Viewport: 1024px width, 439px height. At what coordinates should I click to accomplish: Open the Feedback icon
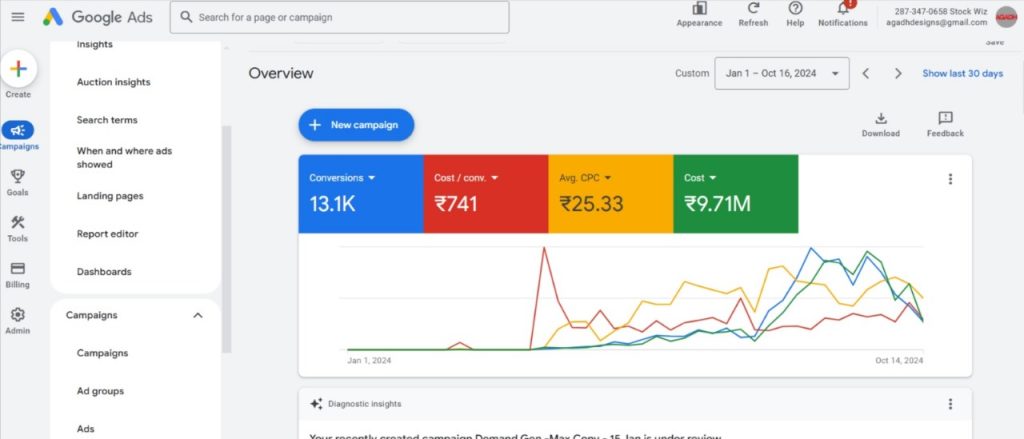click(945, 118)
